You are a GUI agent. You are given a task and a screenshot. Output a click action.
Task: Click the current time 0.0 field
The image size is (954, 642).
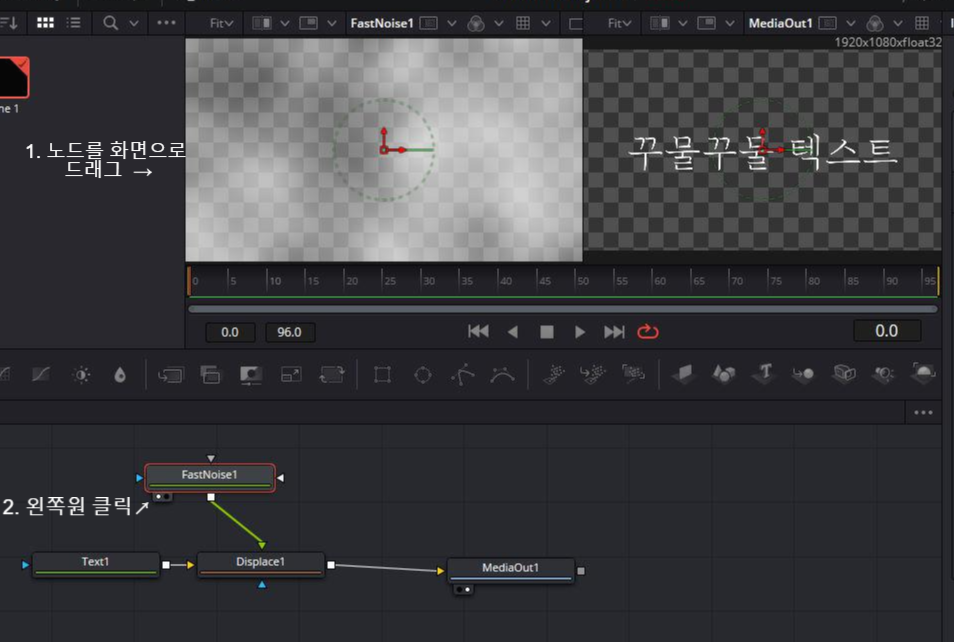[x=886, y=330]
